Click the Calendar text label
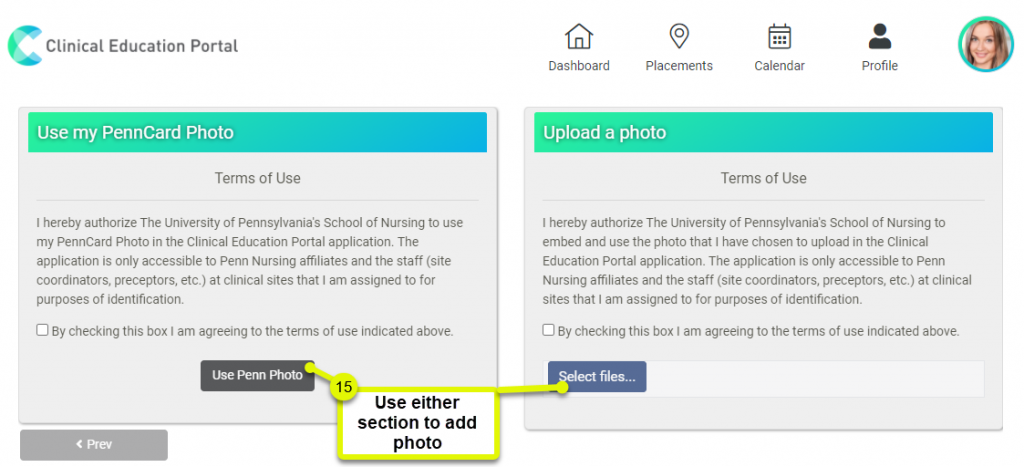This screenshot has width=1024, height=467. click(x=779, y=66)
